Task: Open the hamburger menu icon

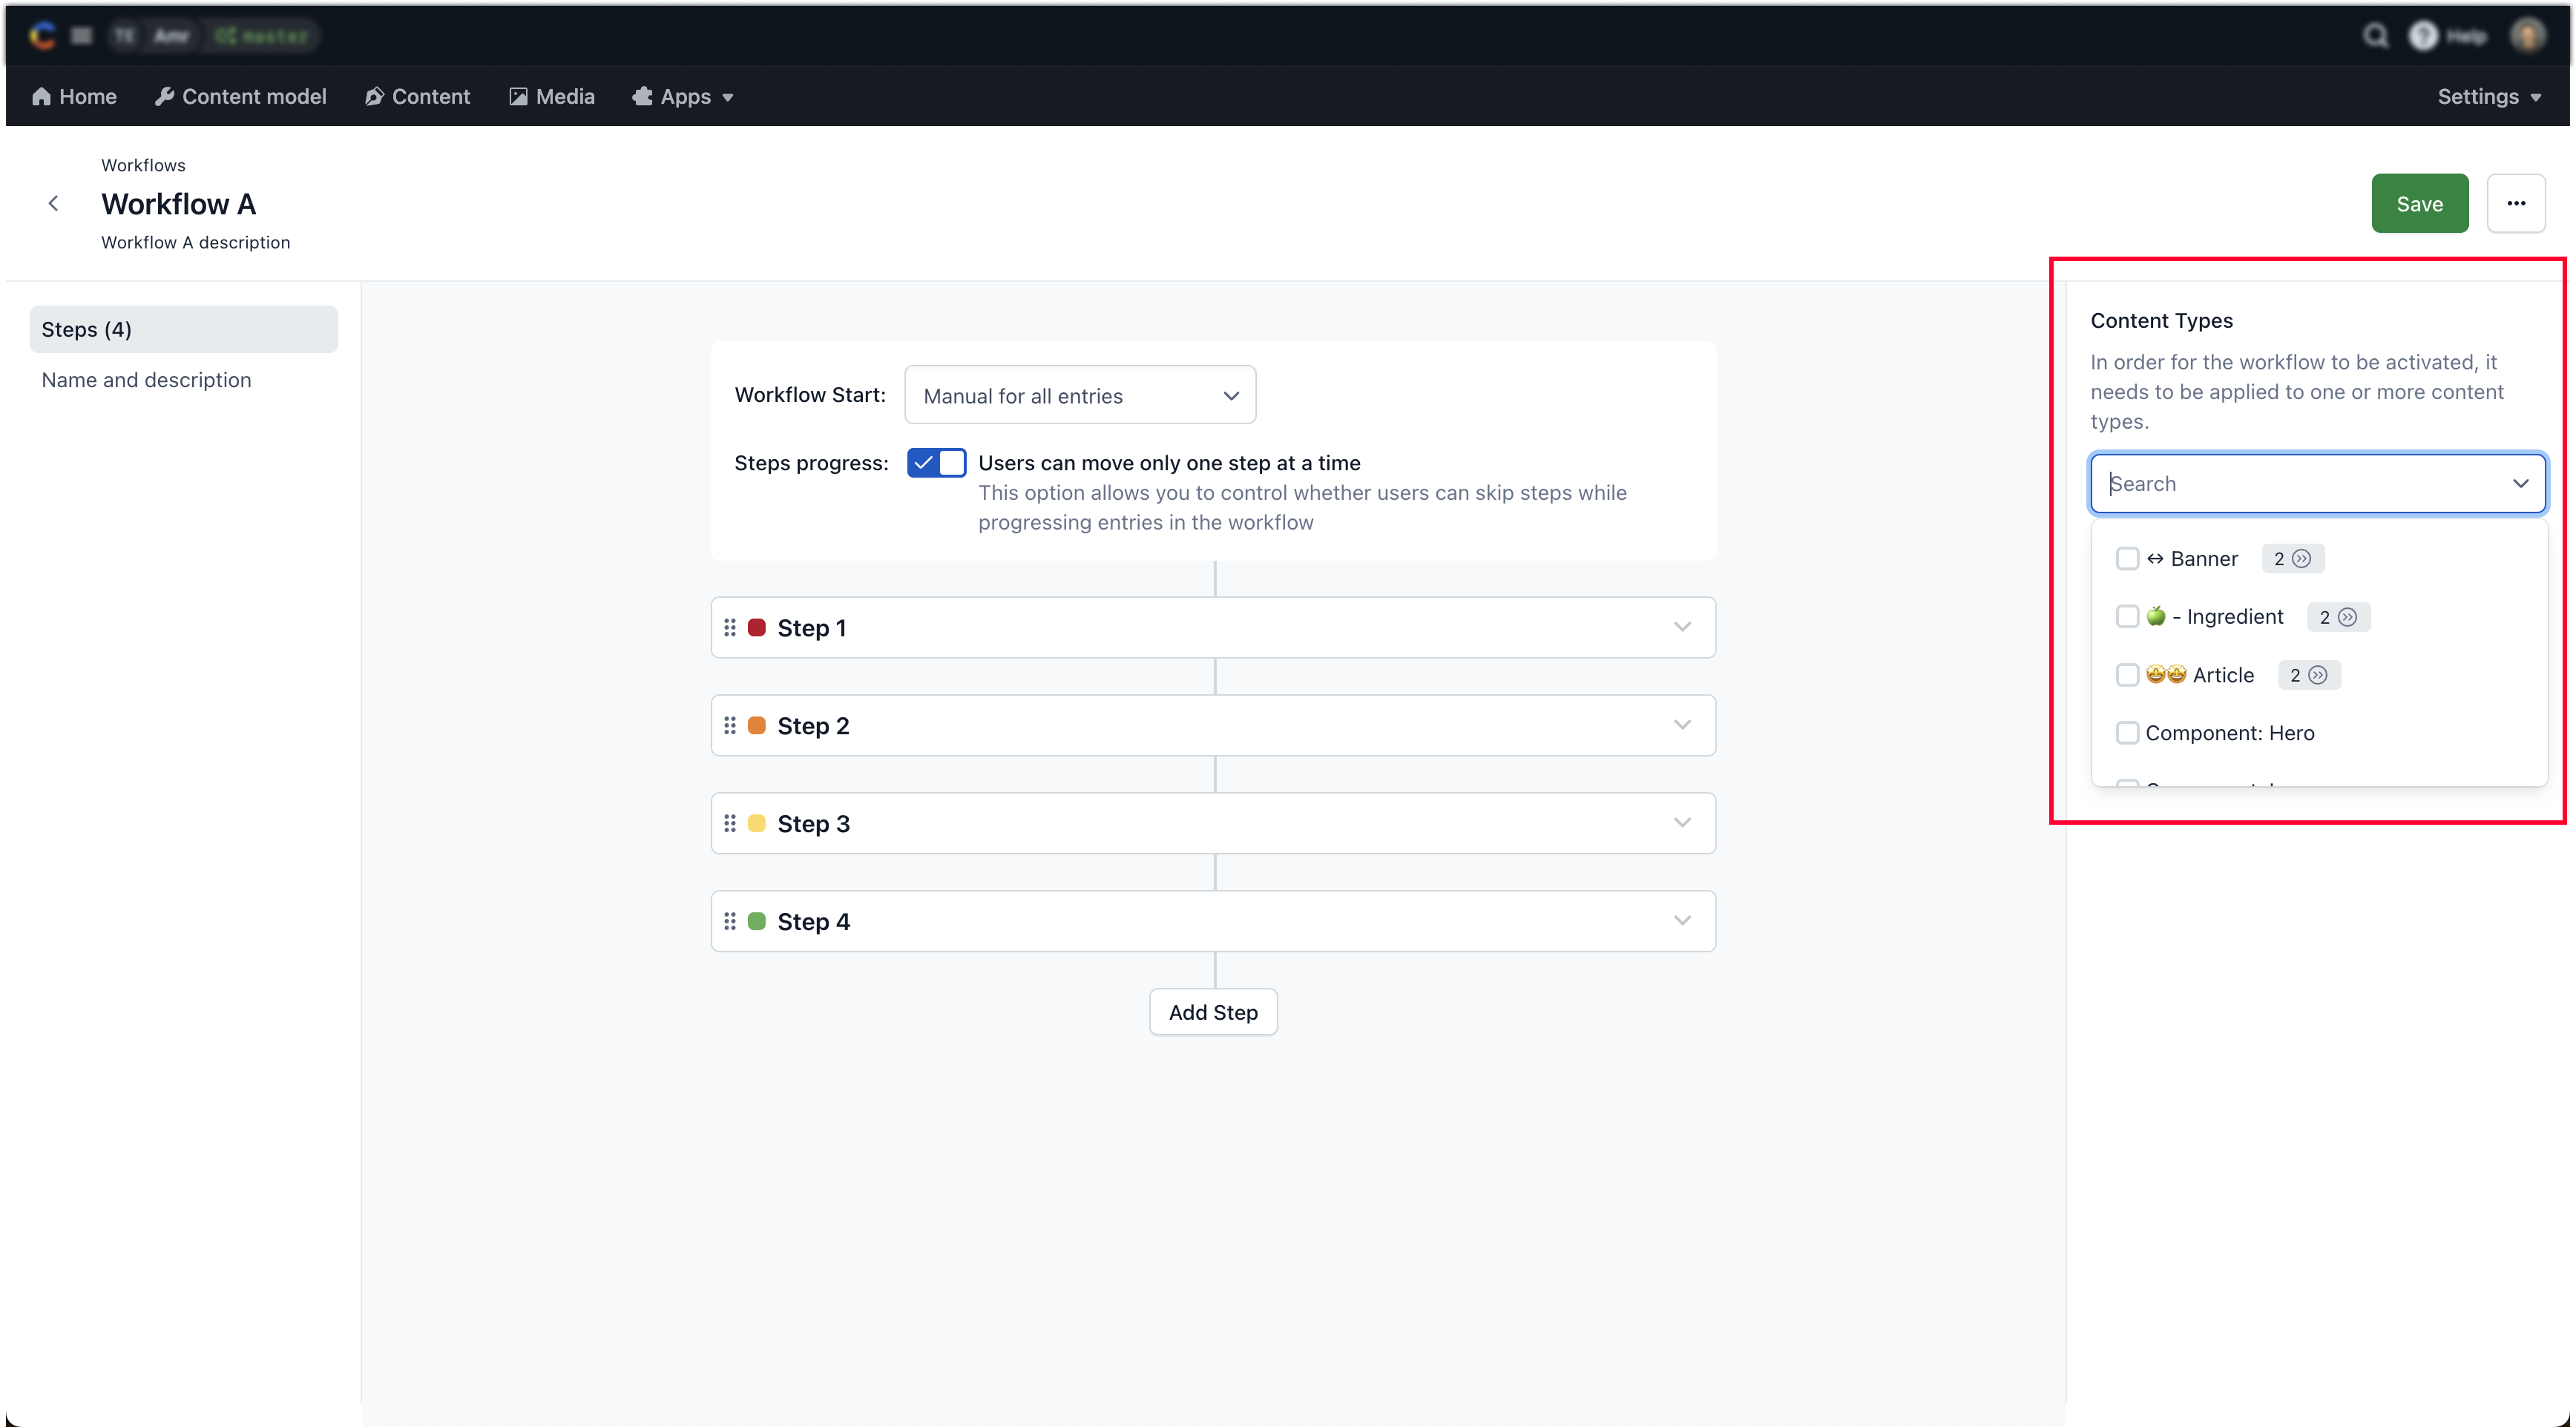Action: pyautogui.click(x=82, y=36)
